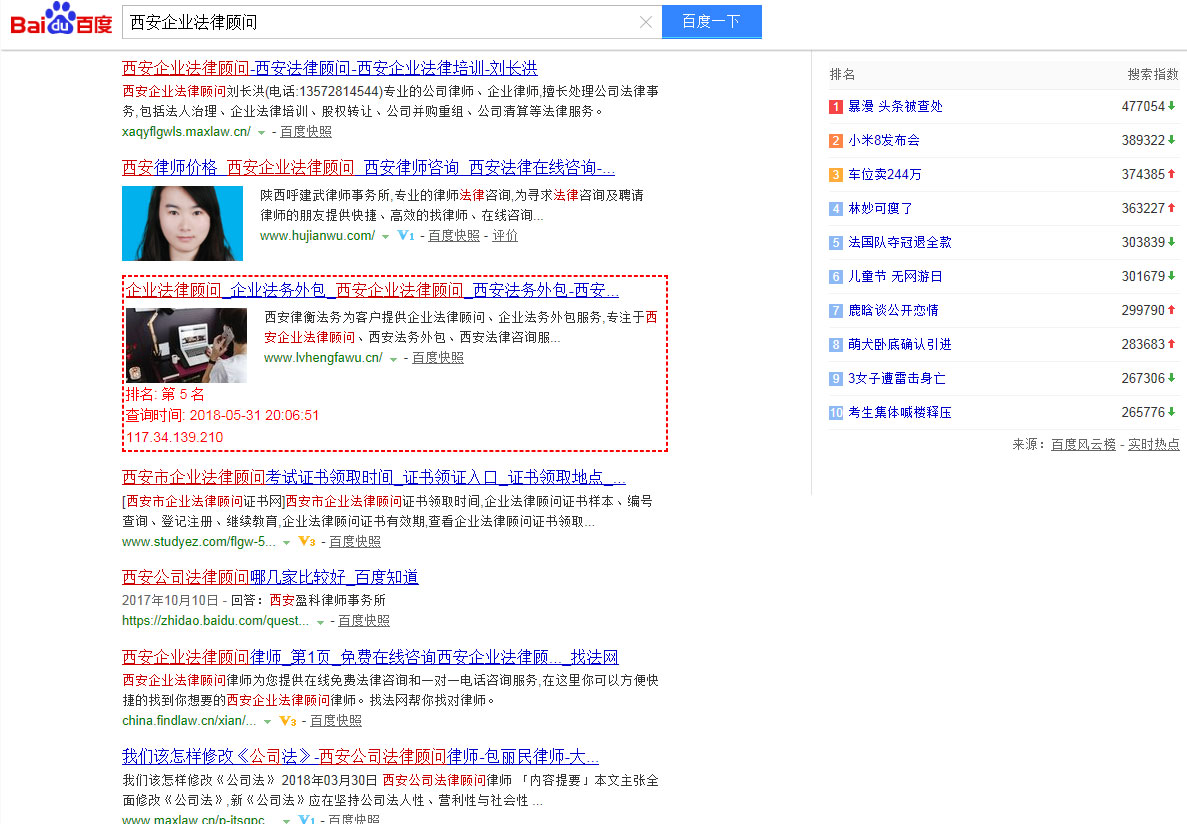Click rank badge 1 in hot list
Image resolution: width=1187 pixels, height=824 pixels.
pos(836,107)
